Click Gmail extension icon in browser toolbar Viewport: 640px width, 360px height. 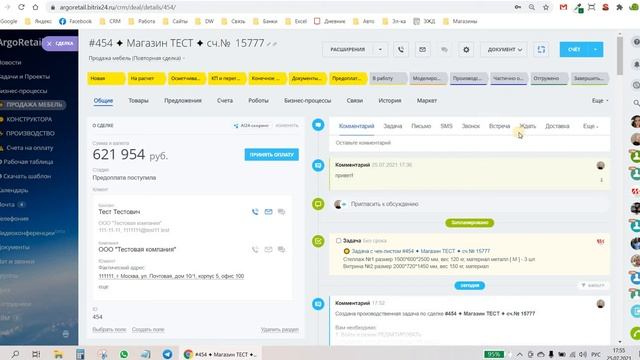coord(563,7)
